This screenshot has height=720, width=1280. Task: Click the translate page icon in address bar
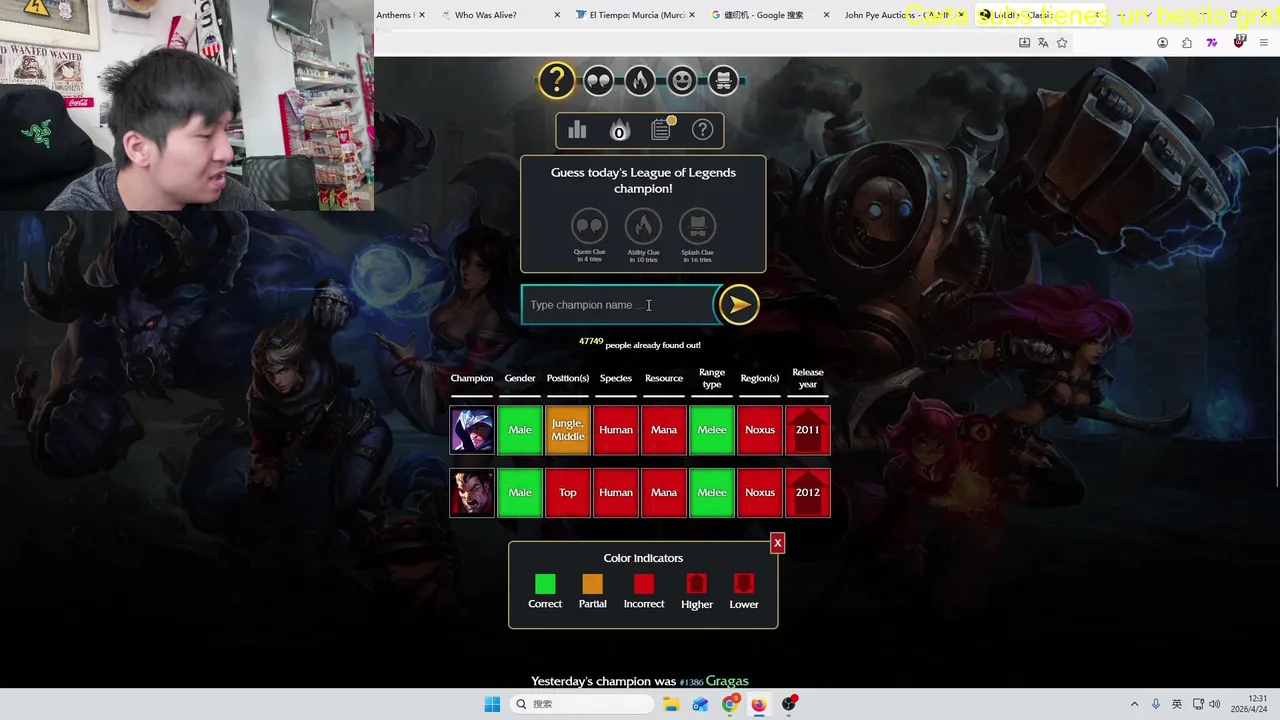pos(1043,43)
